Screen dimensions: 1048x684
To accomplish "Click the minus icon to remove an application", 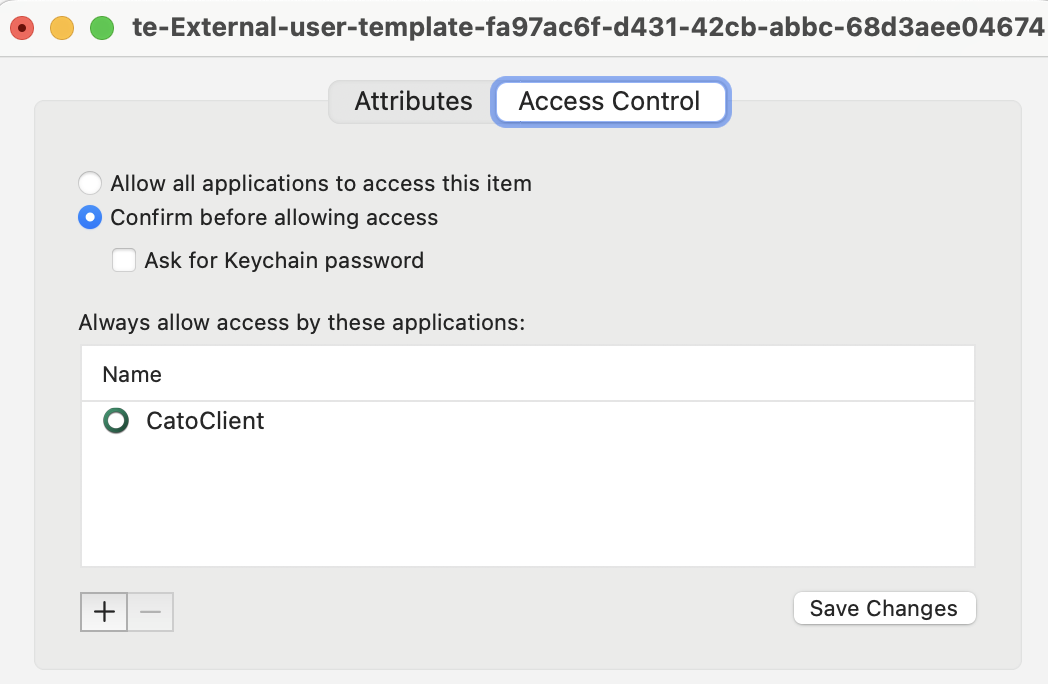I will pyautogui.click(x=150, y=611).
